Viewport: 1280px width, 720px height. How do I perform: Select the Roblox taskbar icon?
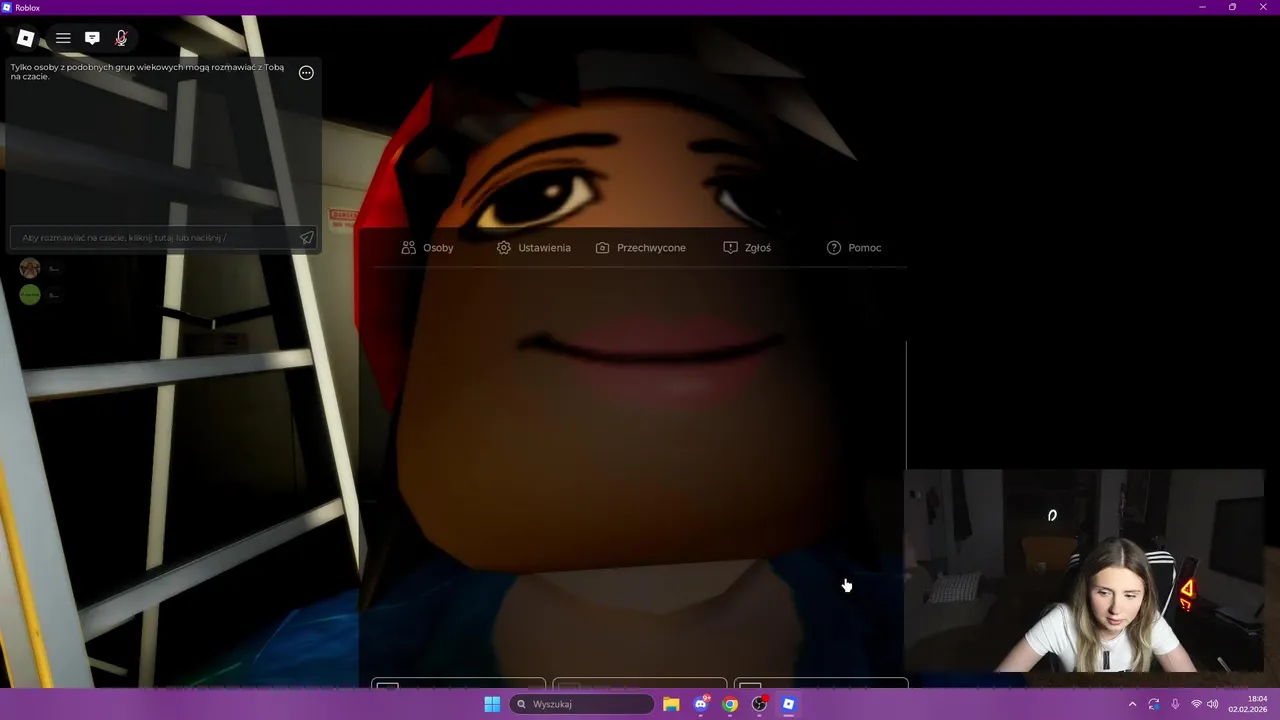[x=788, y=704]
